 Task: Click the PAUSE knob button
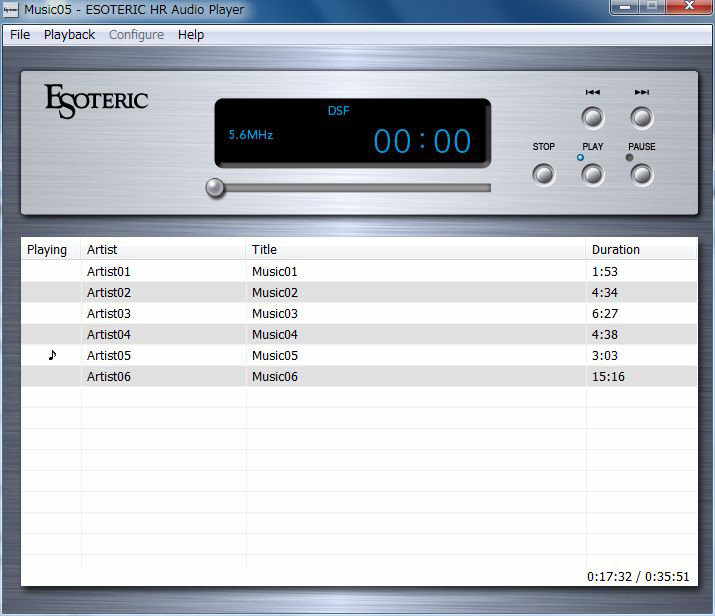pos(642,175)
